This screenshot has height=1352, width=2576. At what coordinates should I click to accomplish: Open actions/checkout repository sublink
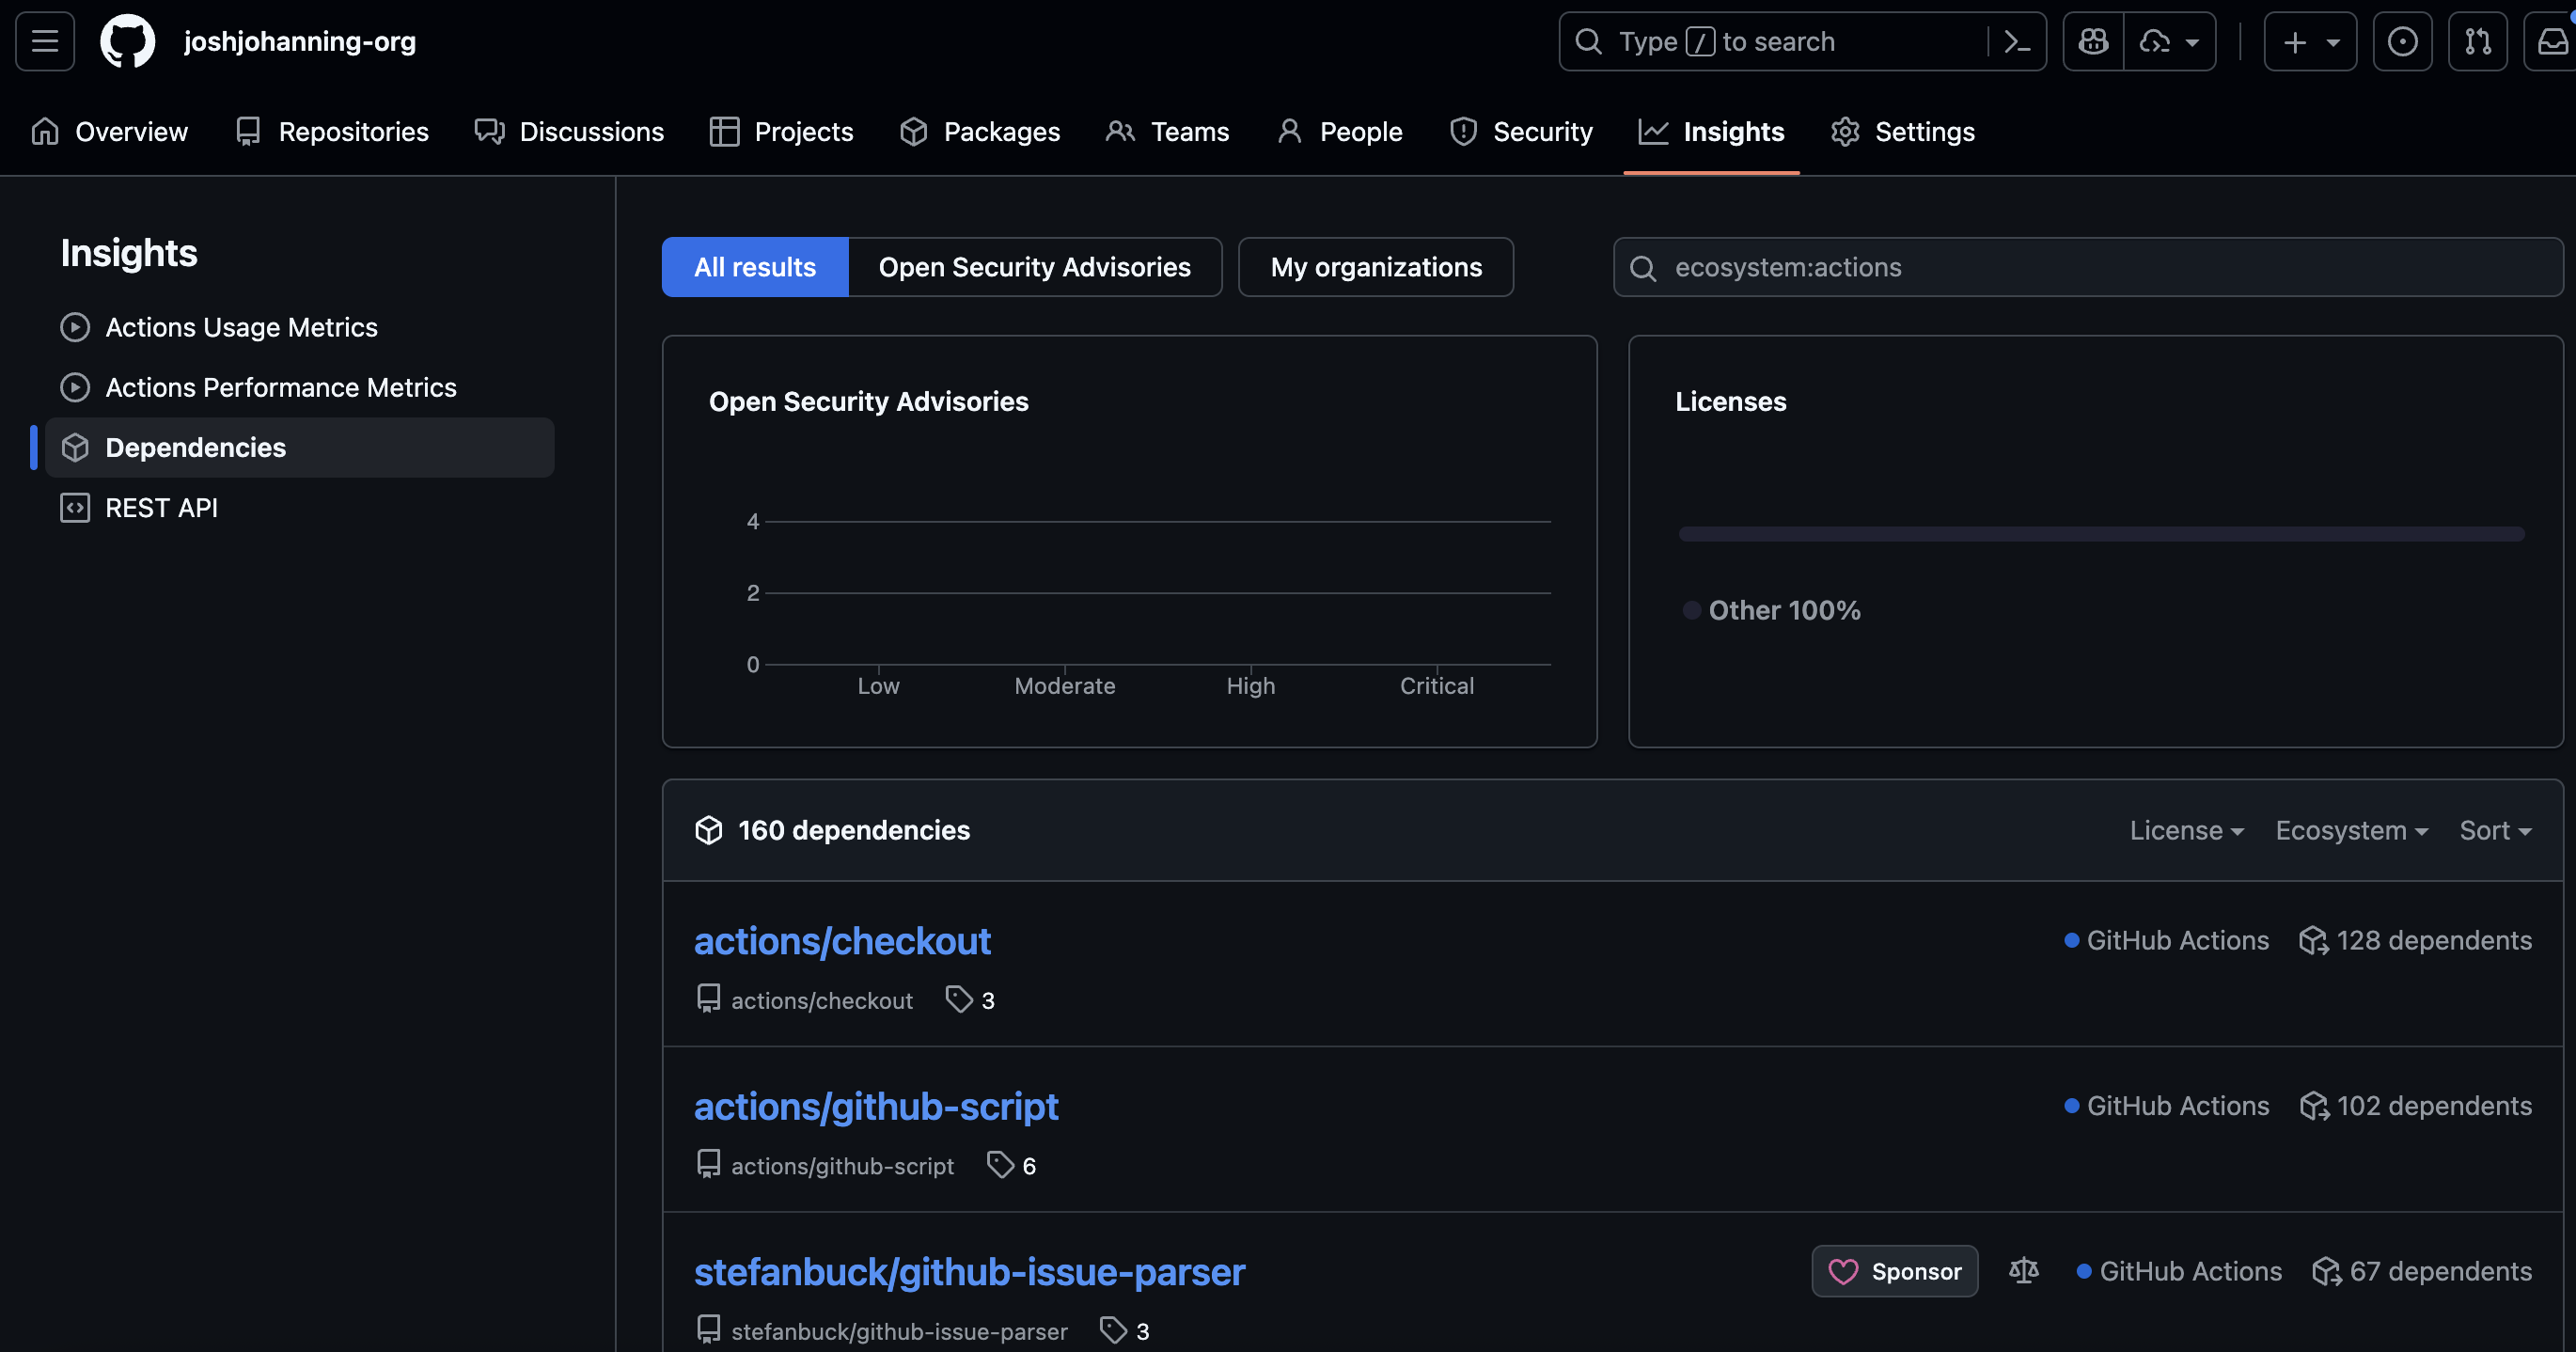tap(822, 1000)
